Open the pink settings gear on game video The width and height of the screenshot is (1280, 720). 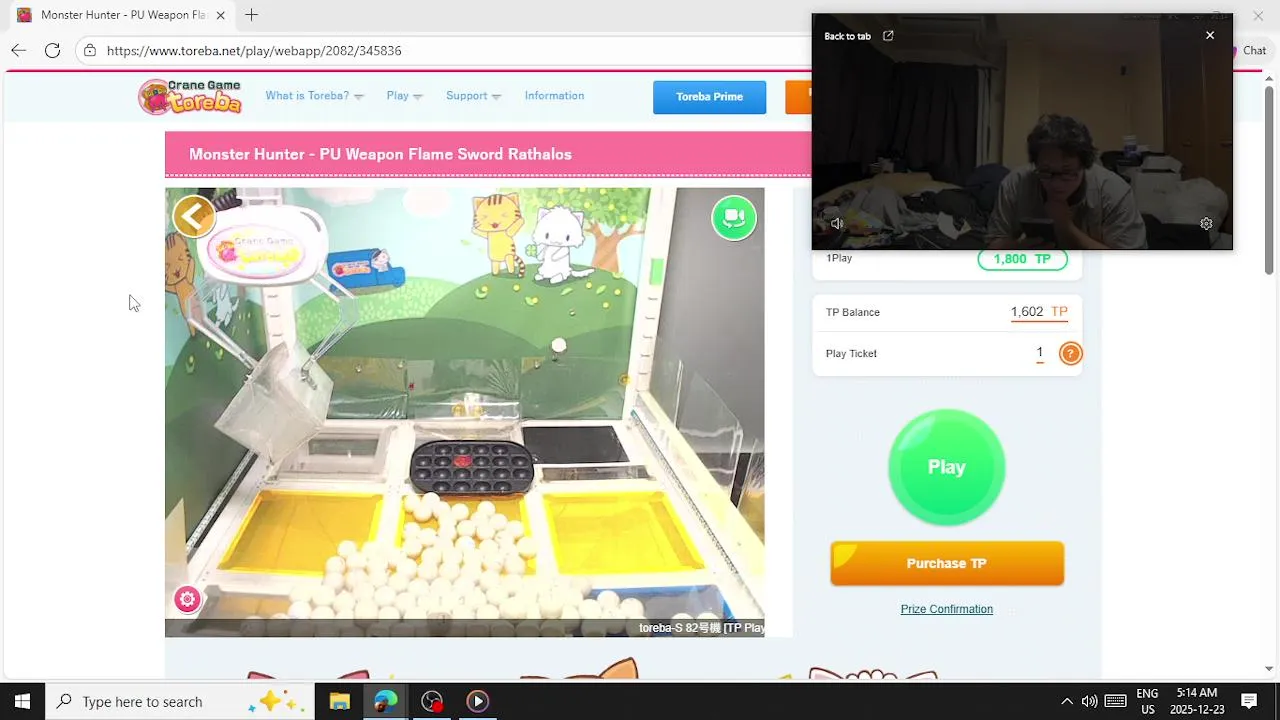click(187, 599)
